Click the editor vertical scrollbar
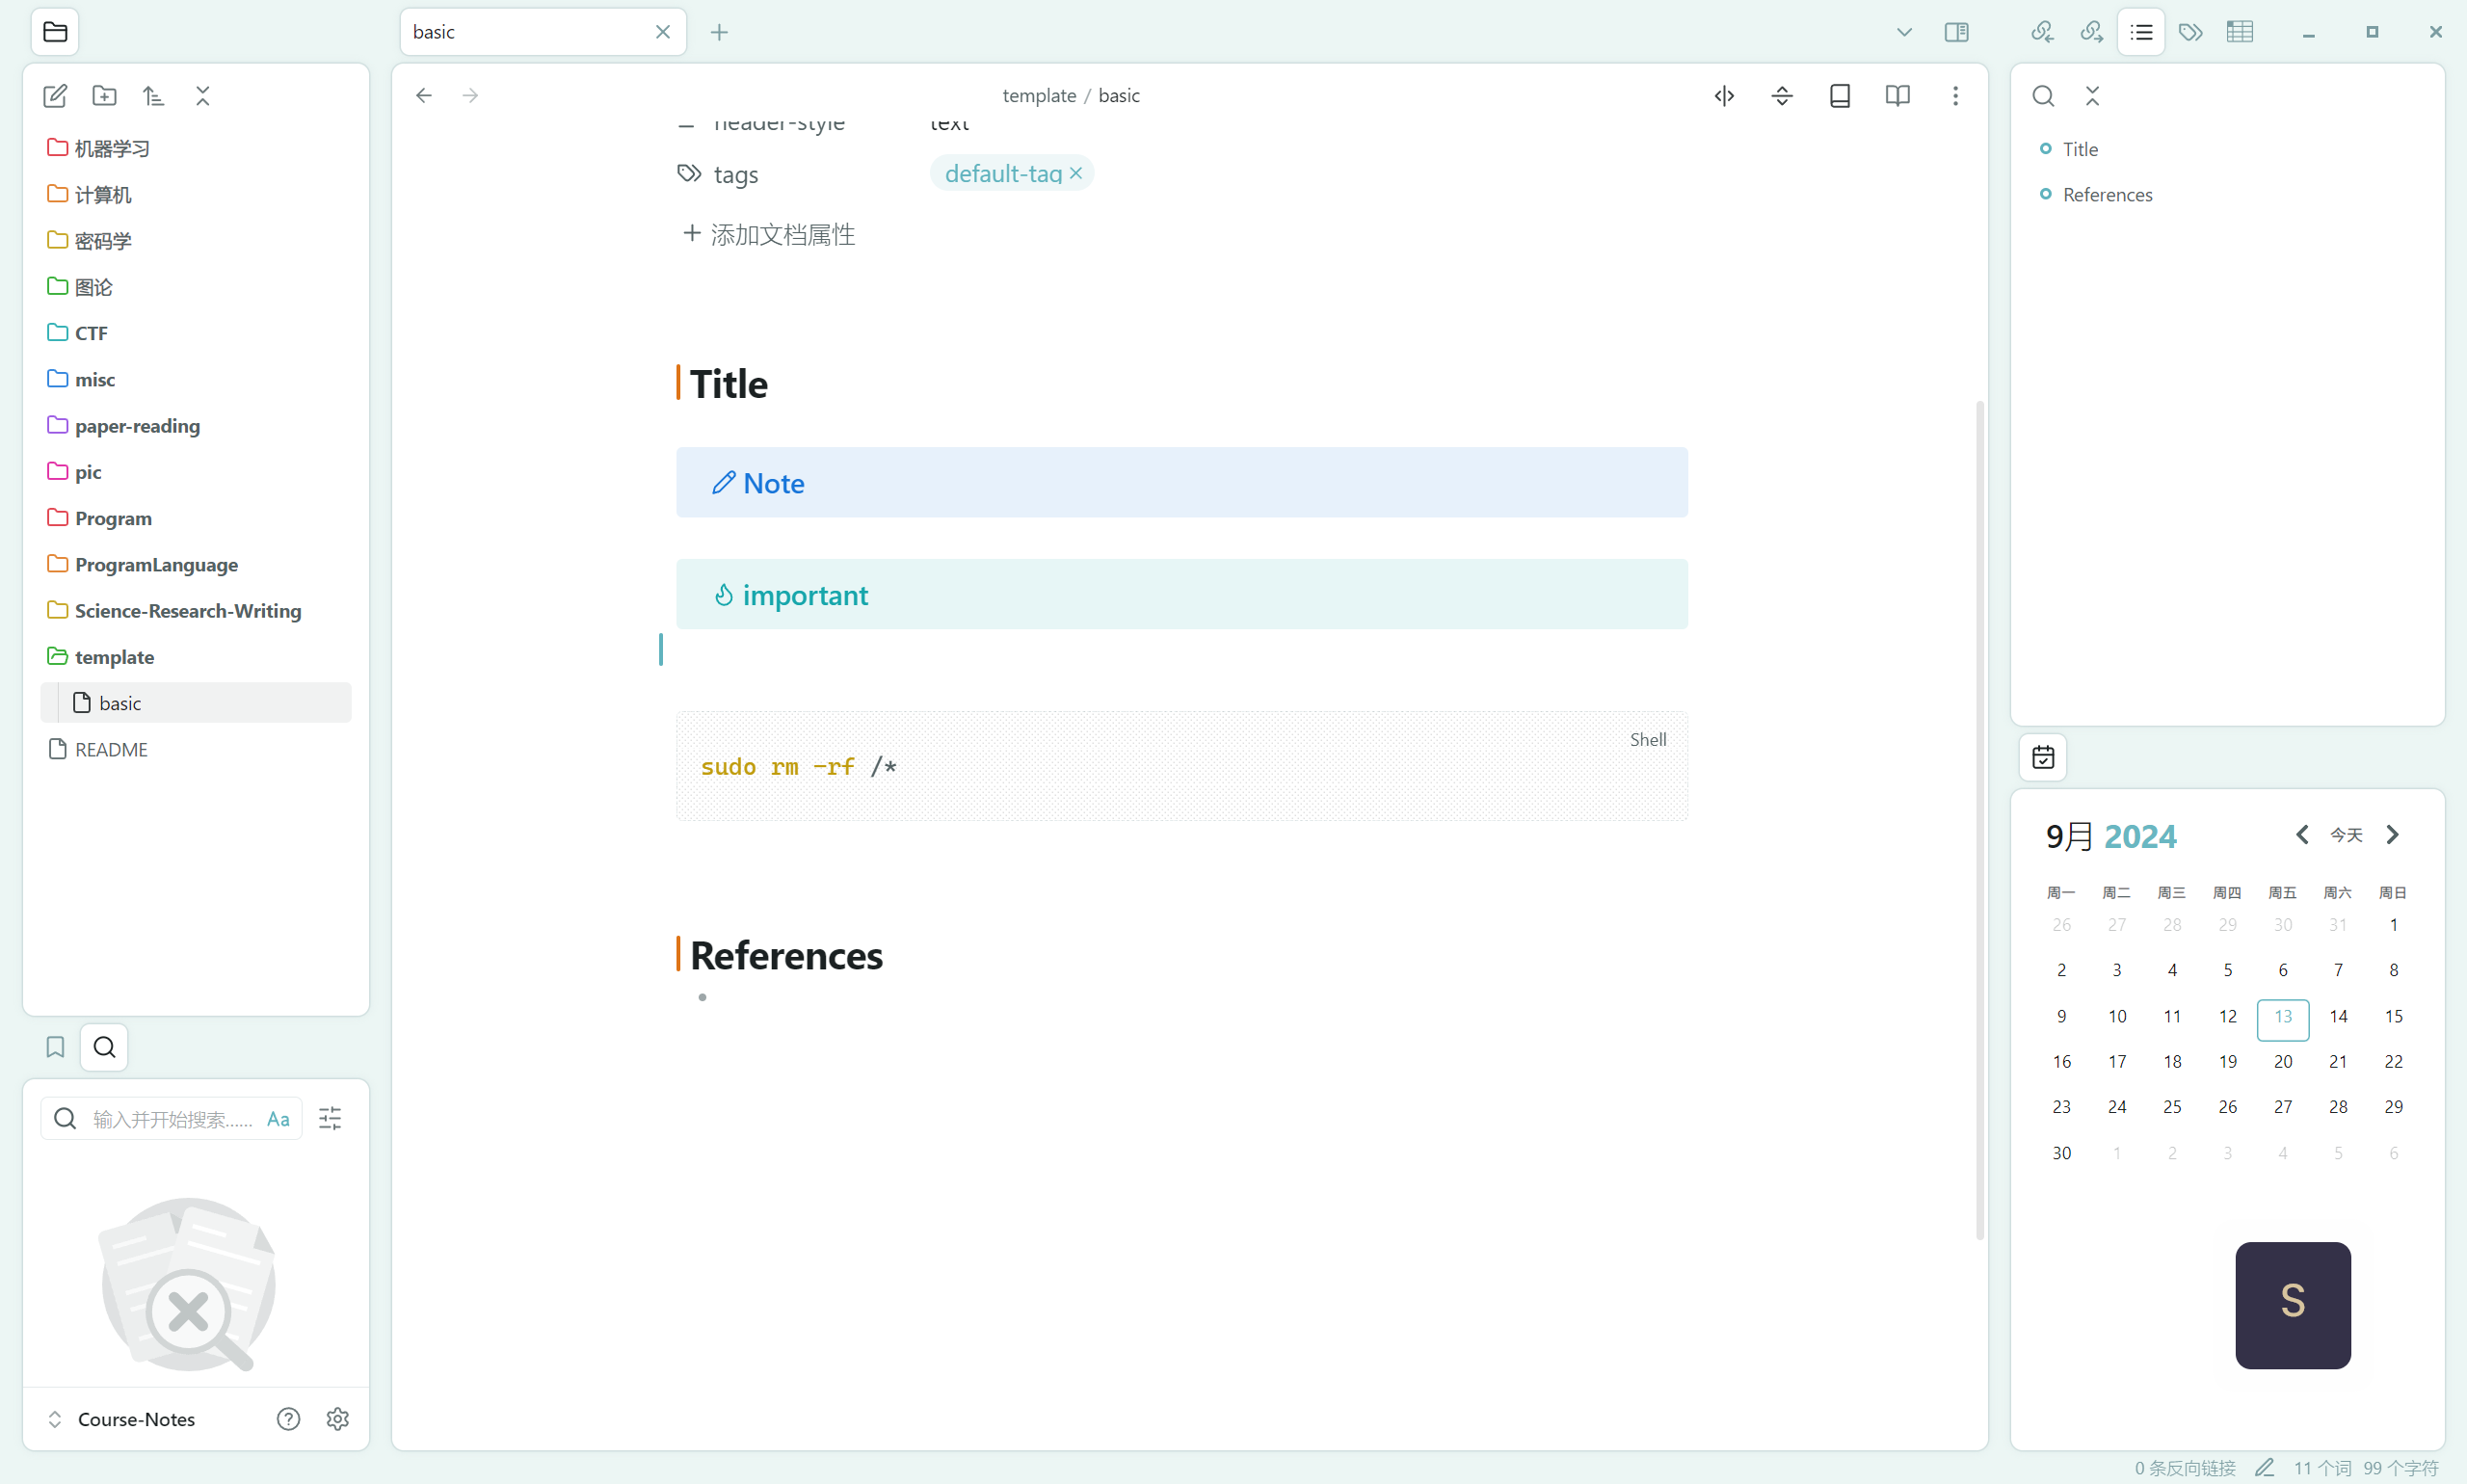The image size is (2467, 1484). [x=1979, y=818]
